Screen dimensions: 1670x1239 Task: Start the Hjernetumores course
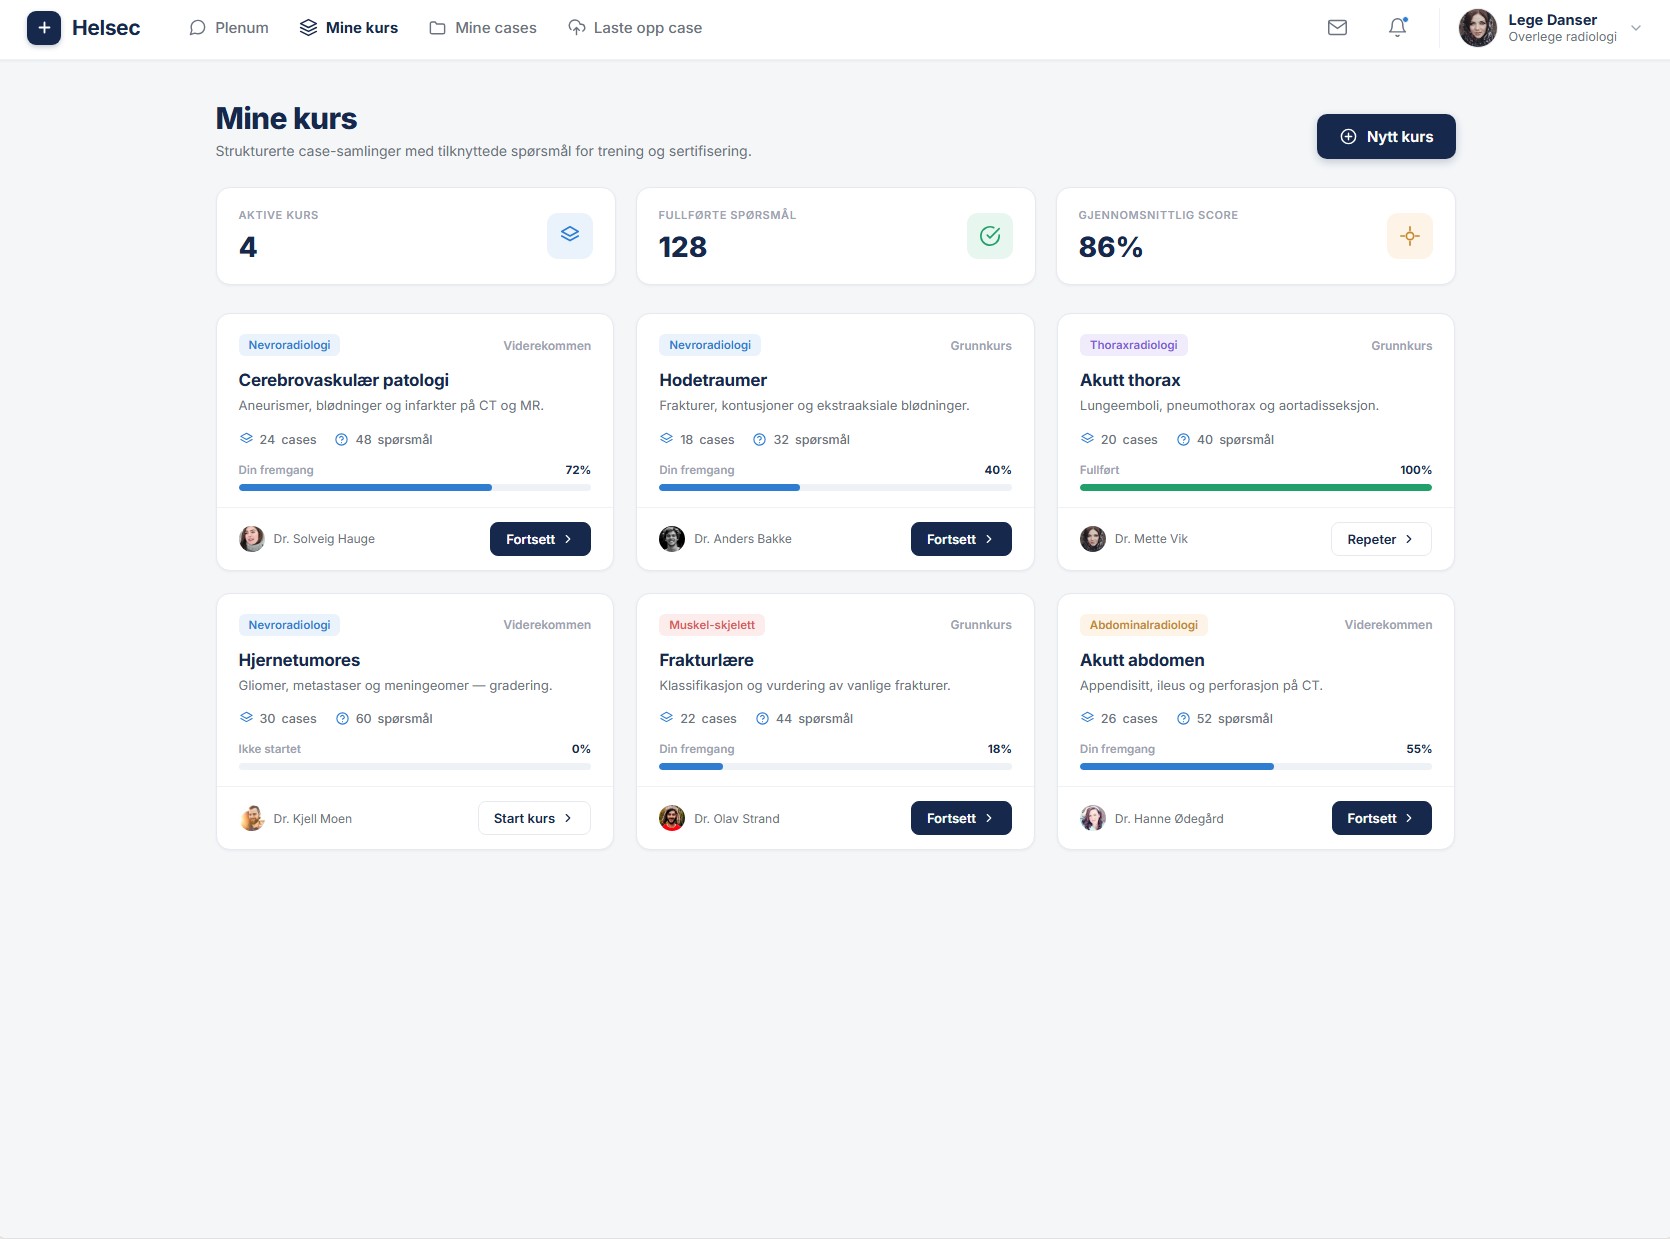pos(534,818)
